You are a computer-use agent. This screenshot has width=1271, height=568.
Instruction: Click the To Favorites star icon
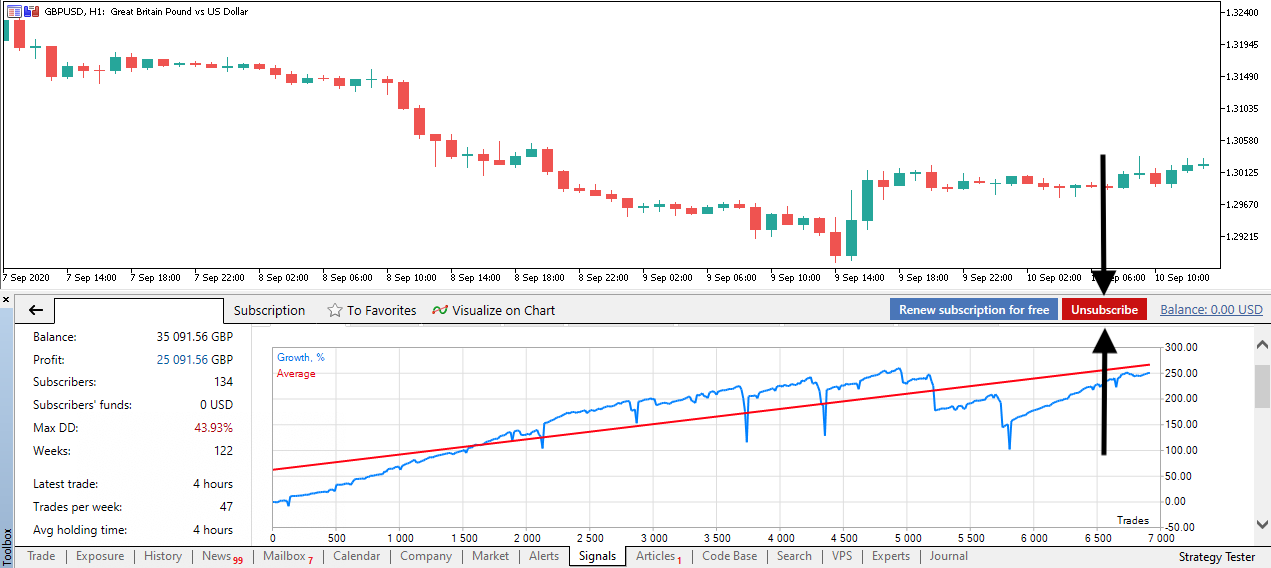(x=335, y=310)
